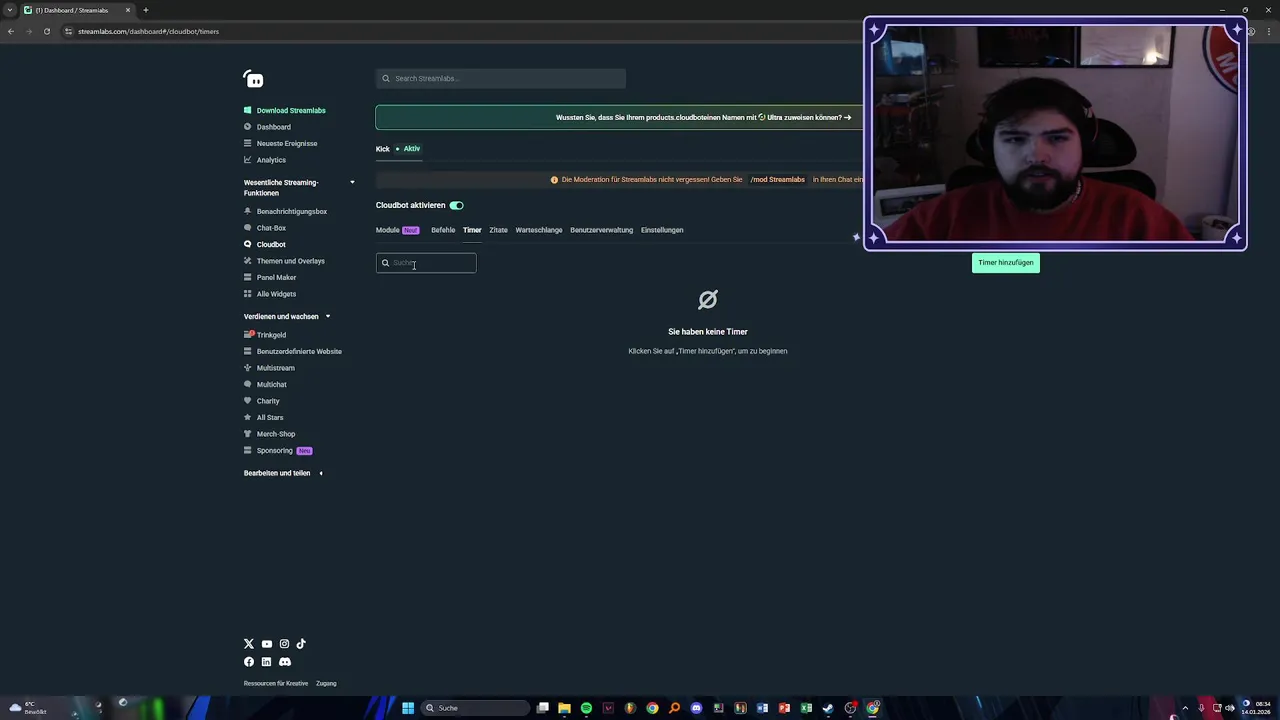Close the Dashboard / Streamlabs tab
The height and width of the screenshot is (720, 1280).
pos(128,10)
